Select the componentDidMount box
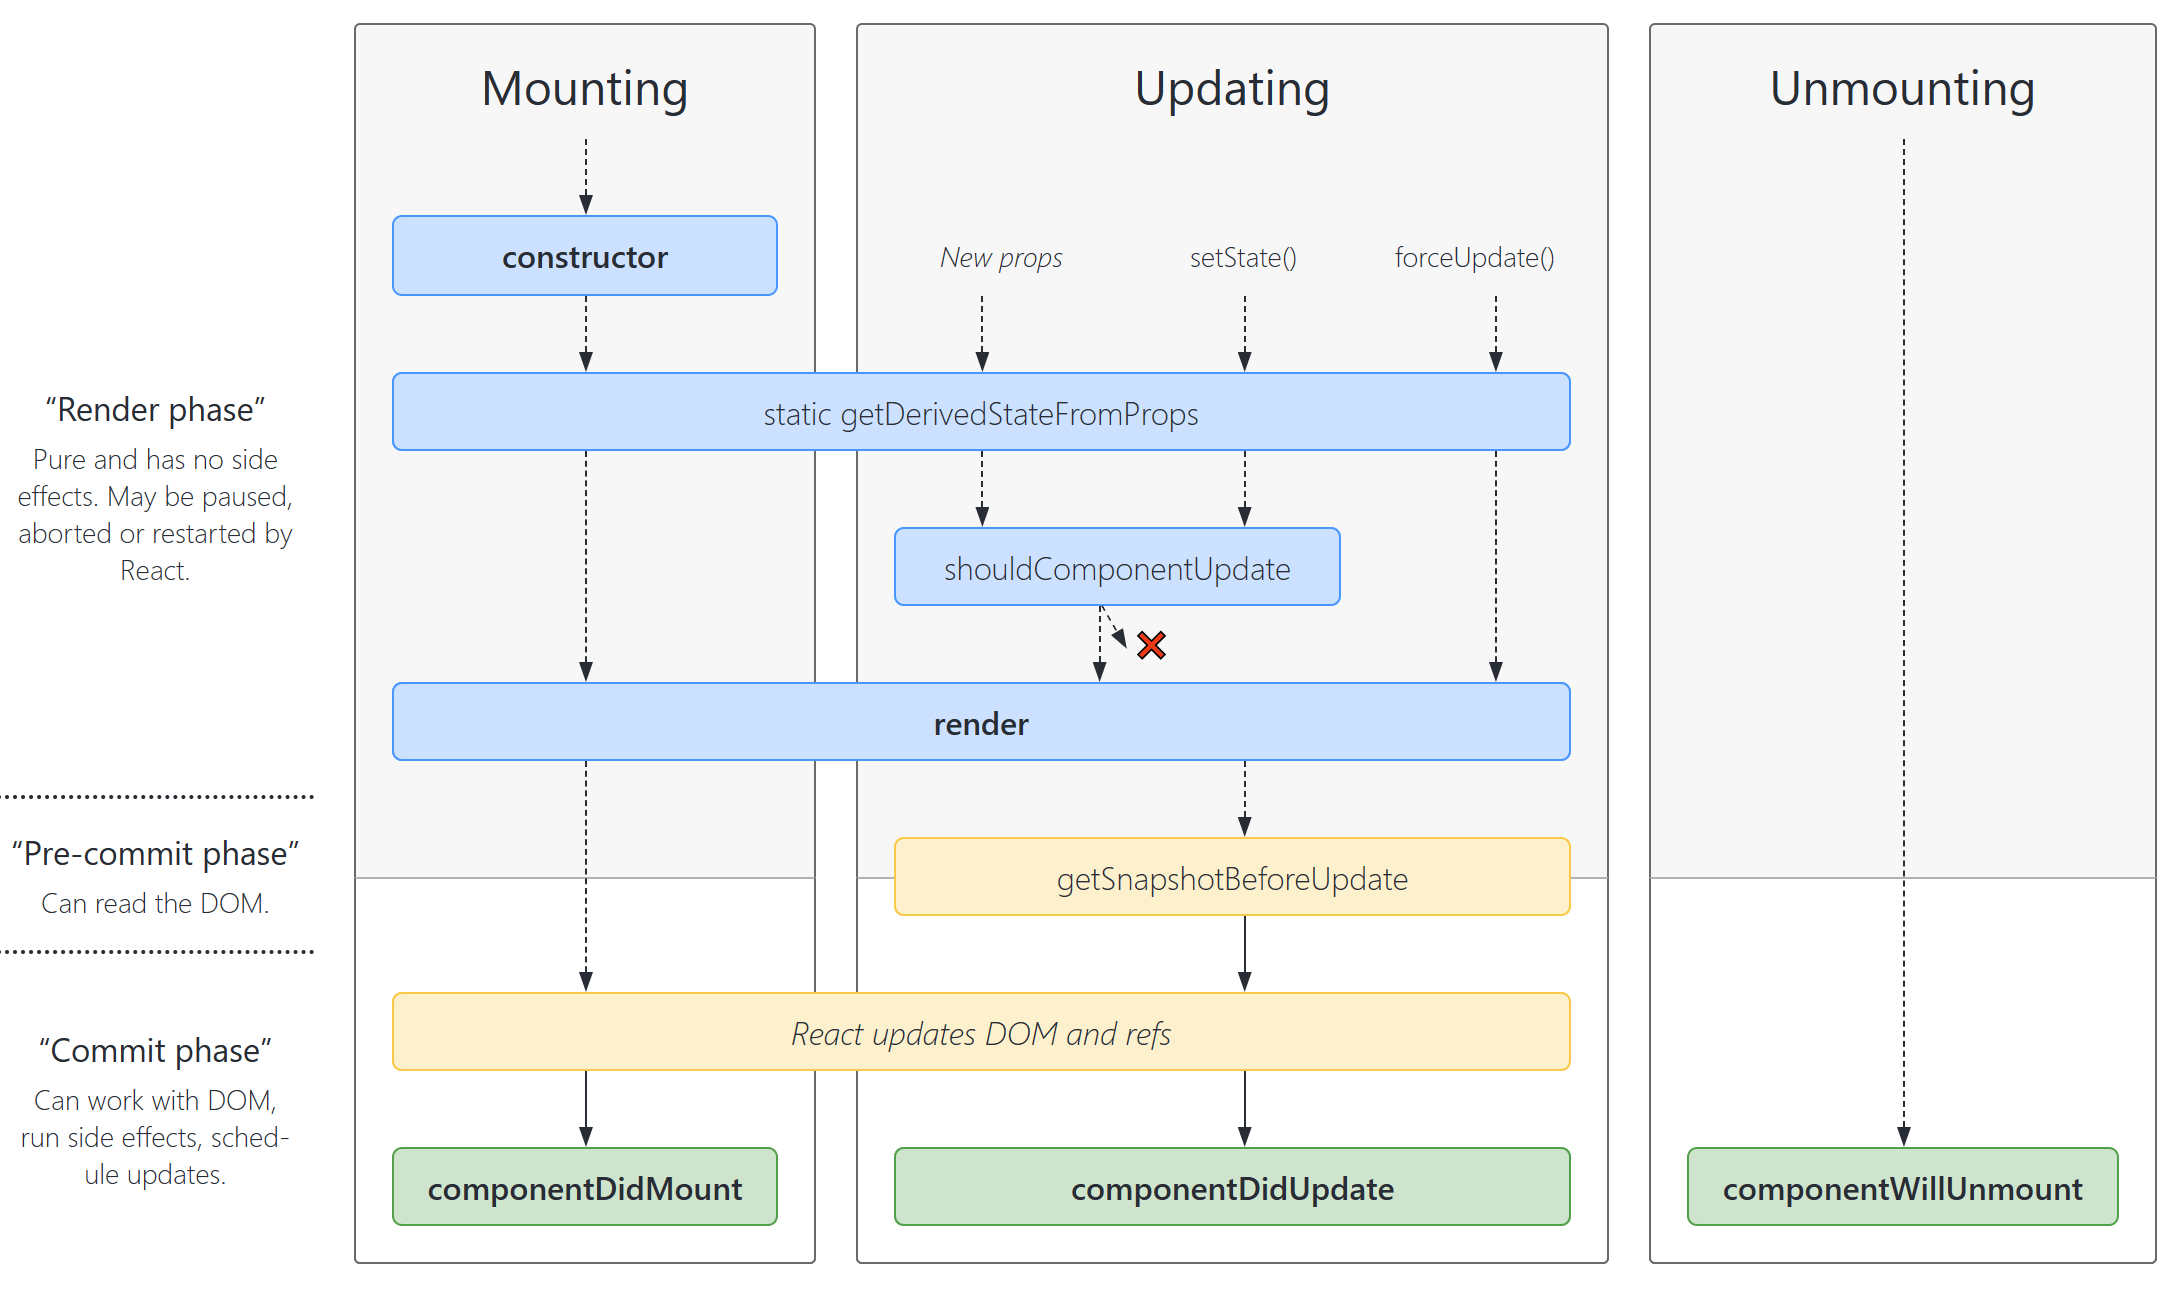2166x1290 pixels. (x=584, y=1188)
